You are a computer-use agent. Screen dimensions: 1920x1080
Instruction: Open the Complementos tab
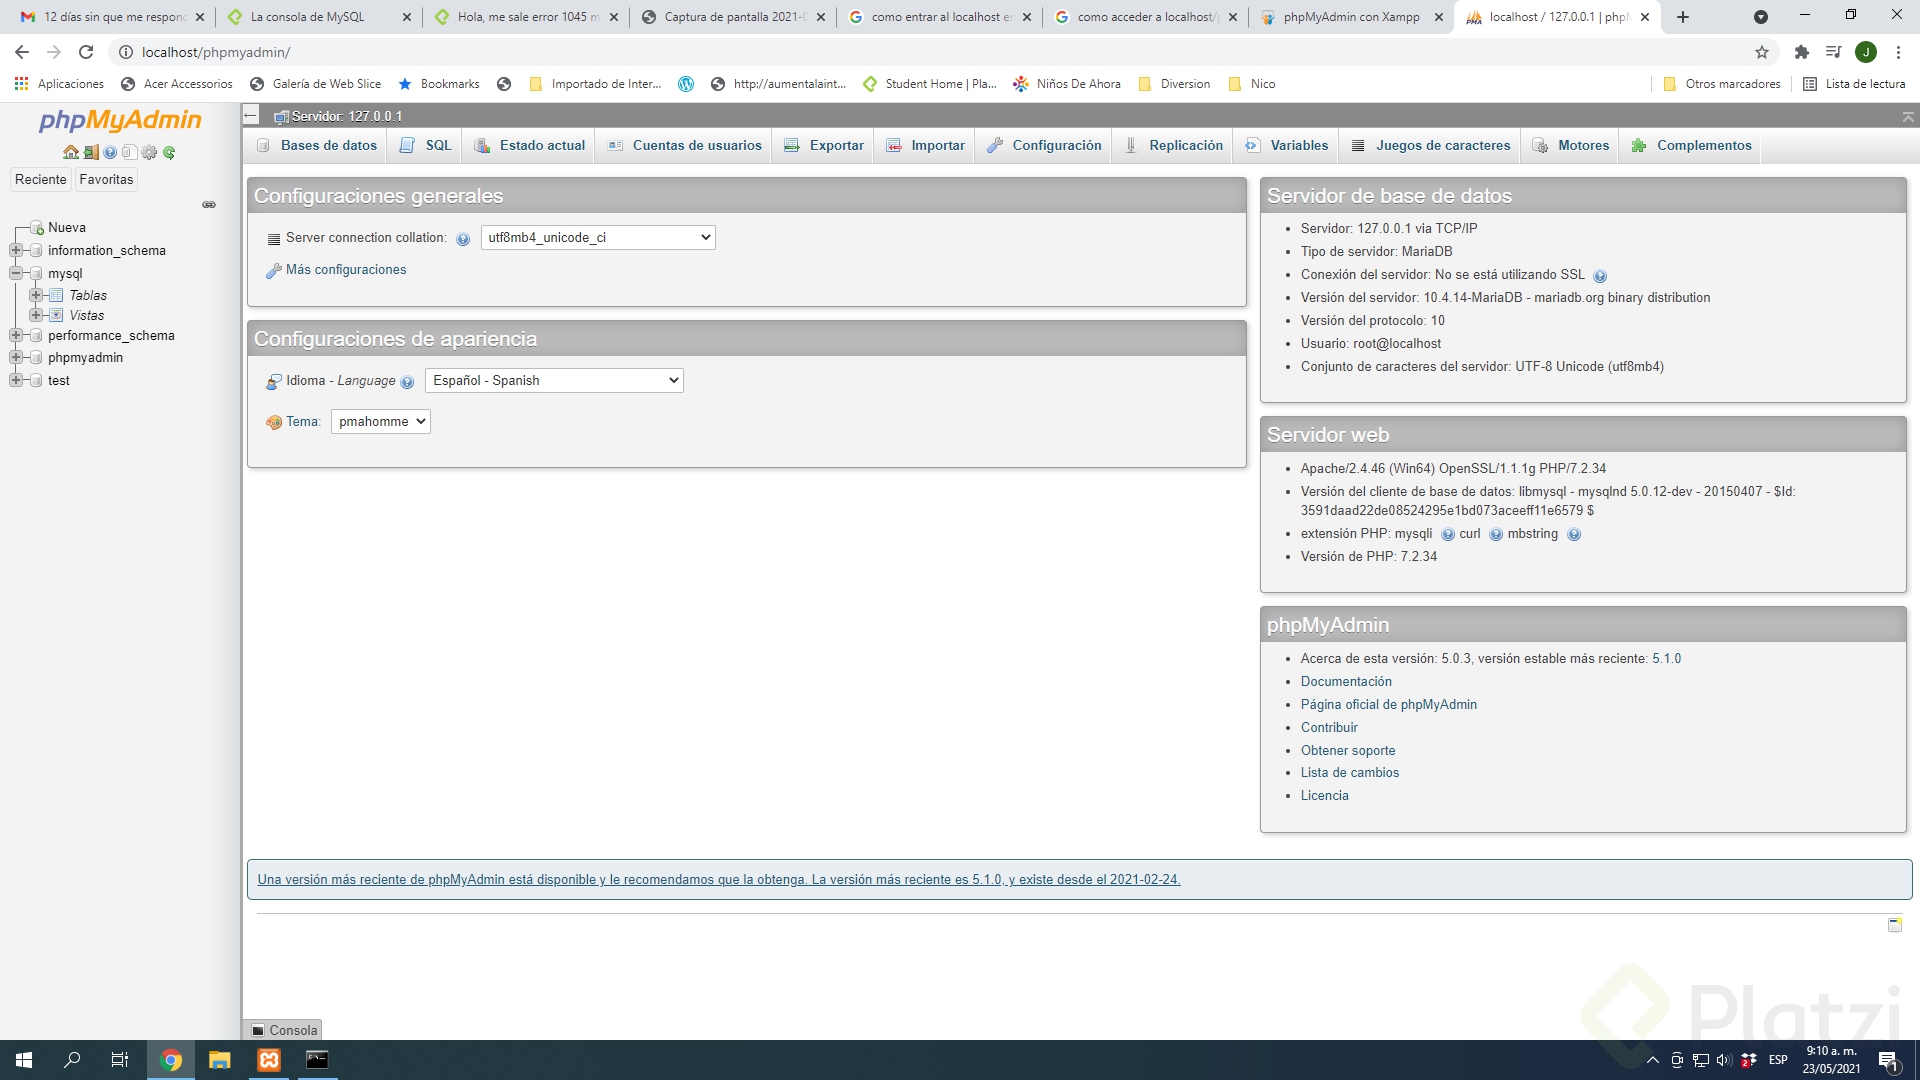coord(1691,146)
